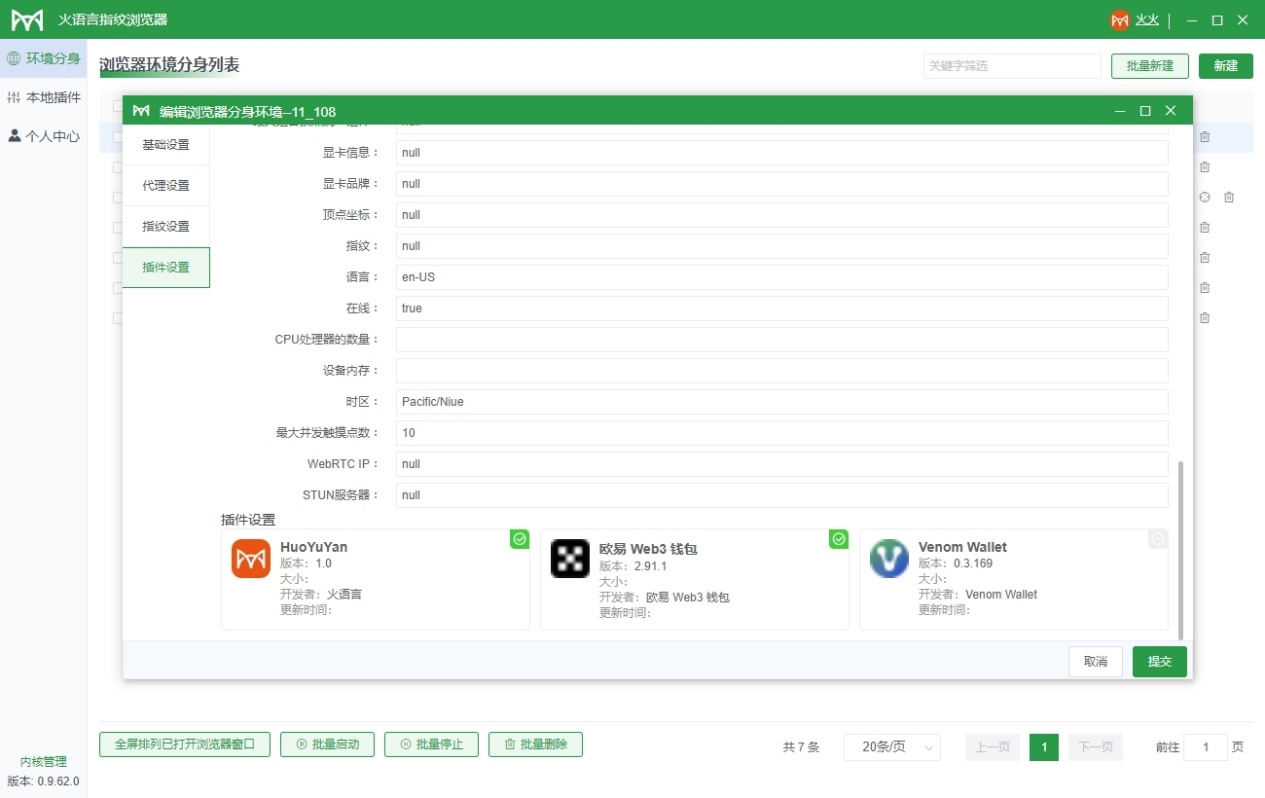Click the loading spinner icon in the environment list
This screenshot has height=798, width=1265.
(1204, 197)
